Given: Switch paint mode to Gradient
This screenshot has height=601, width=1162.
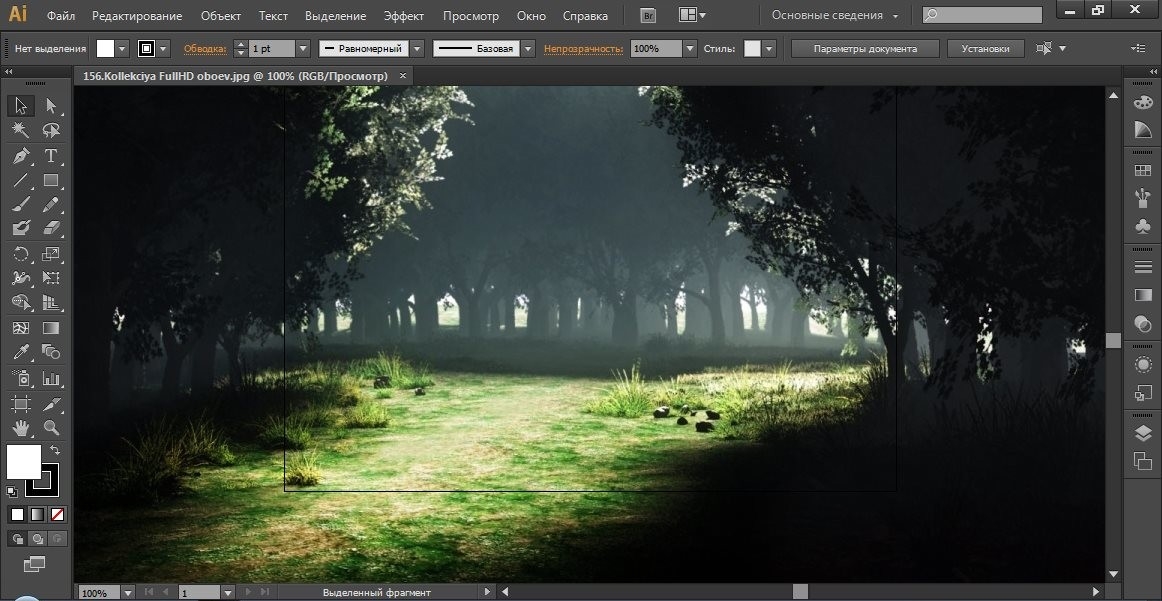Looking at the screenshot, I should tap(37, 514).
